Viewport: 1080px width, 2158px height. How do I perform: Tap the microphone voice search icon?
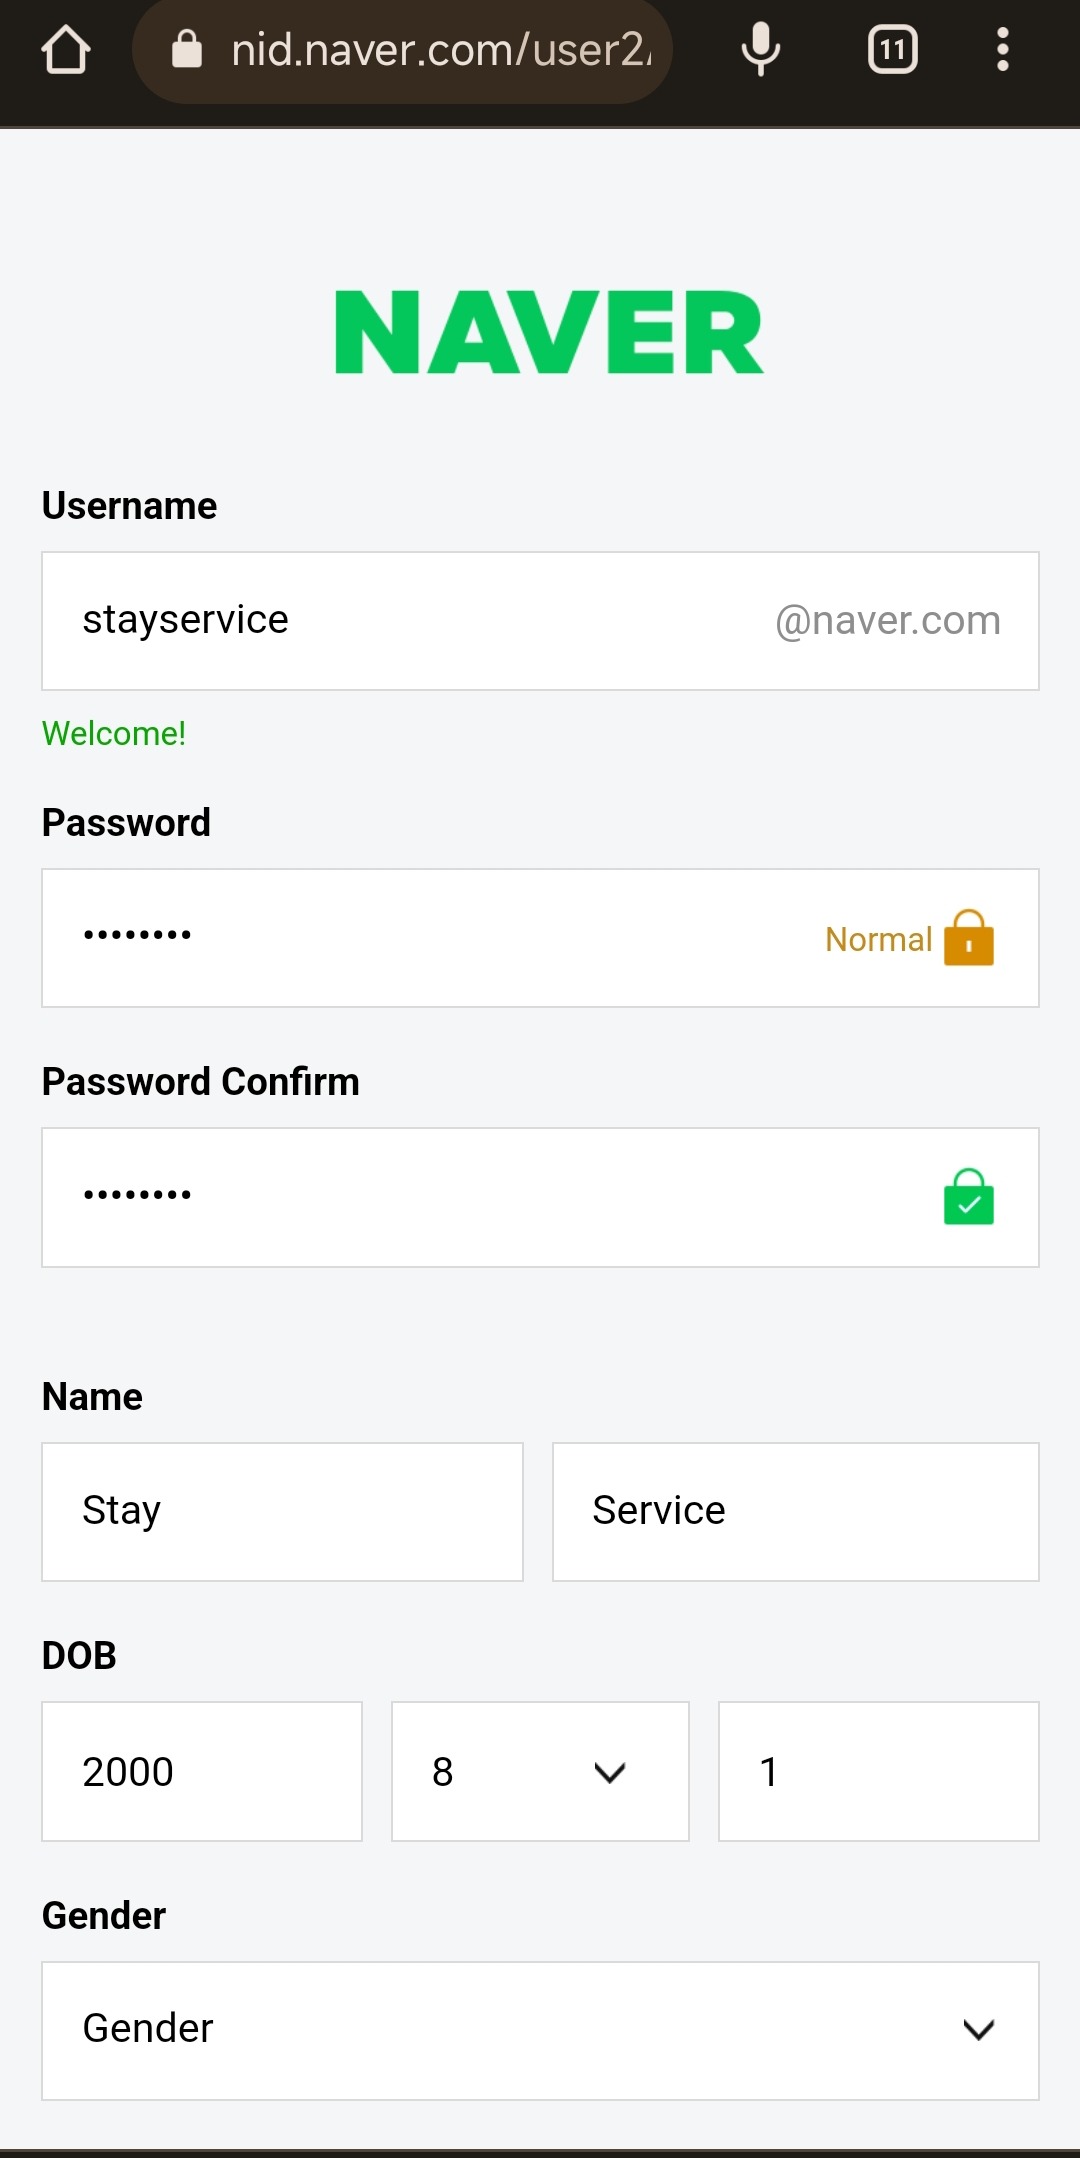[x=760, y=49]
